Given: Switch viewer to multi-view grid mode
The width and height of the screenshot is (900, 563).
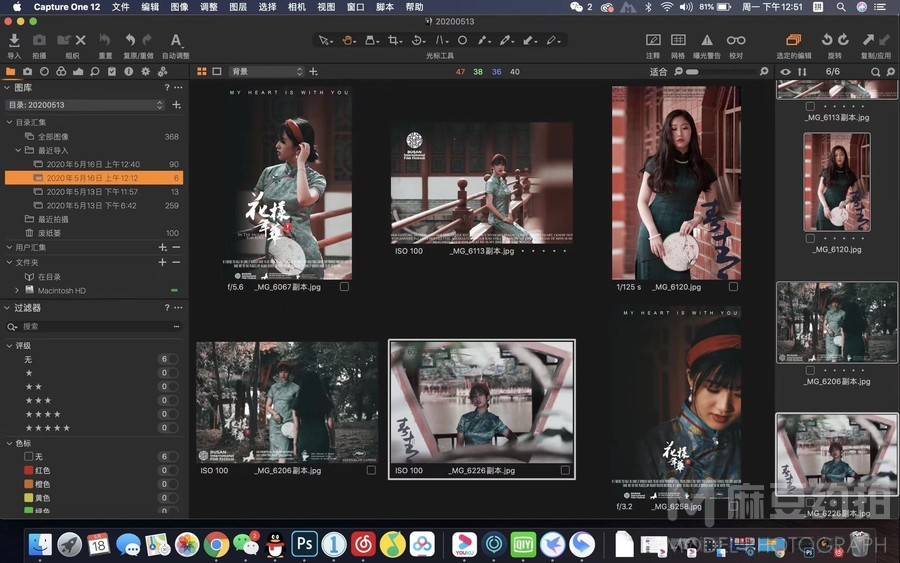Looking at the screenshot, I should point(201,72).
